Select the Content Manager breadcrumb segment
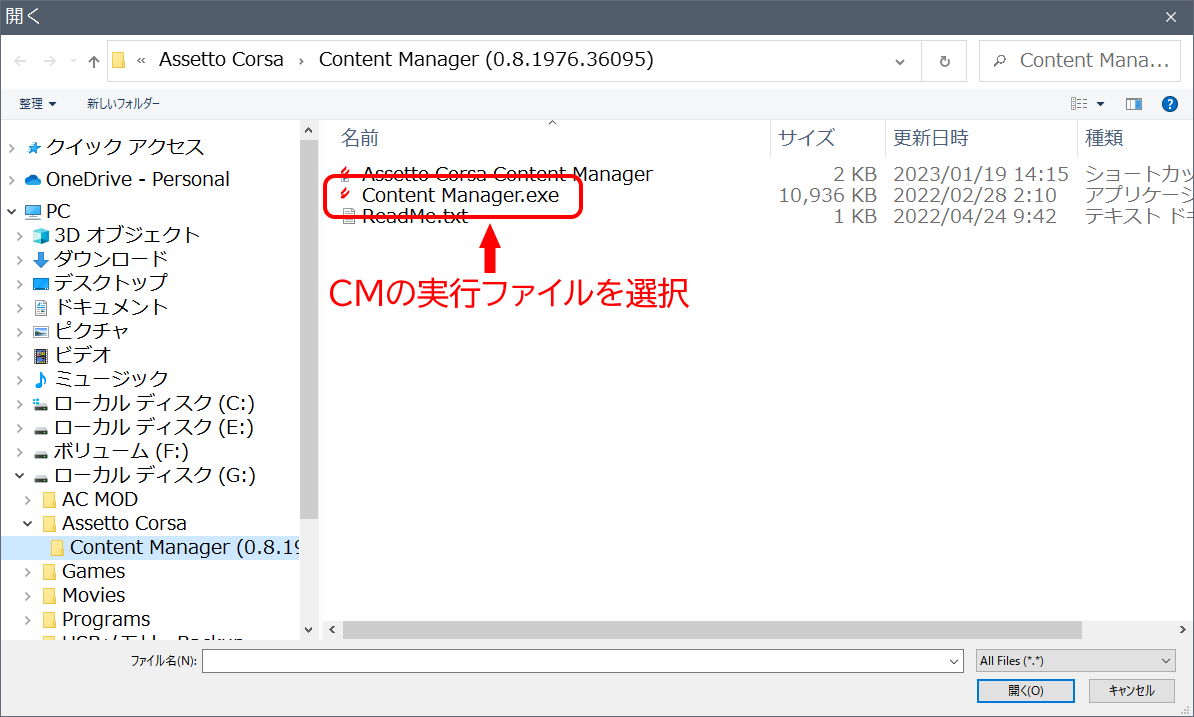 tap(486, 59)
